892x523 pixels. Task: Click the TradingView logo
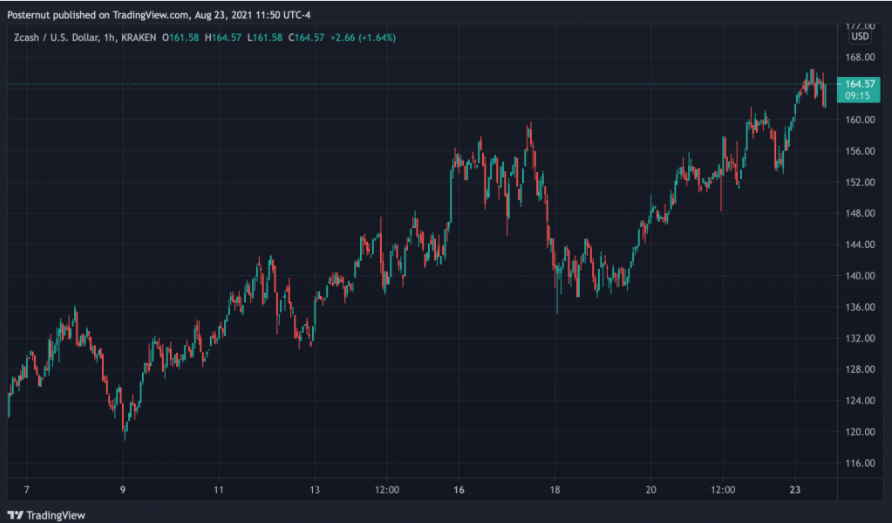[47, 515]
